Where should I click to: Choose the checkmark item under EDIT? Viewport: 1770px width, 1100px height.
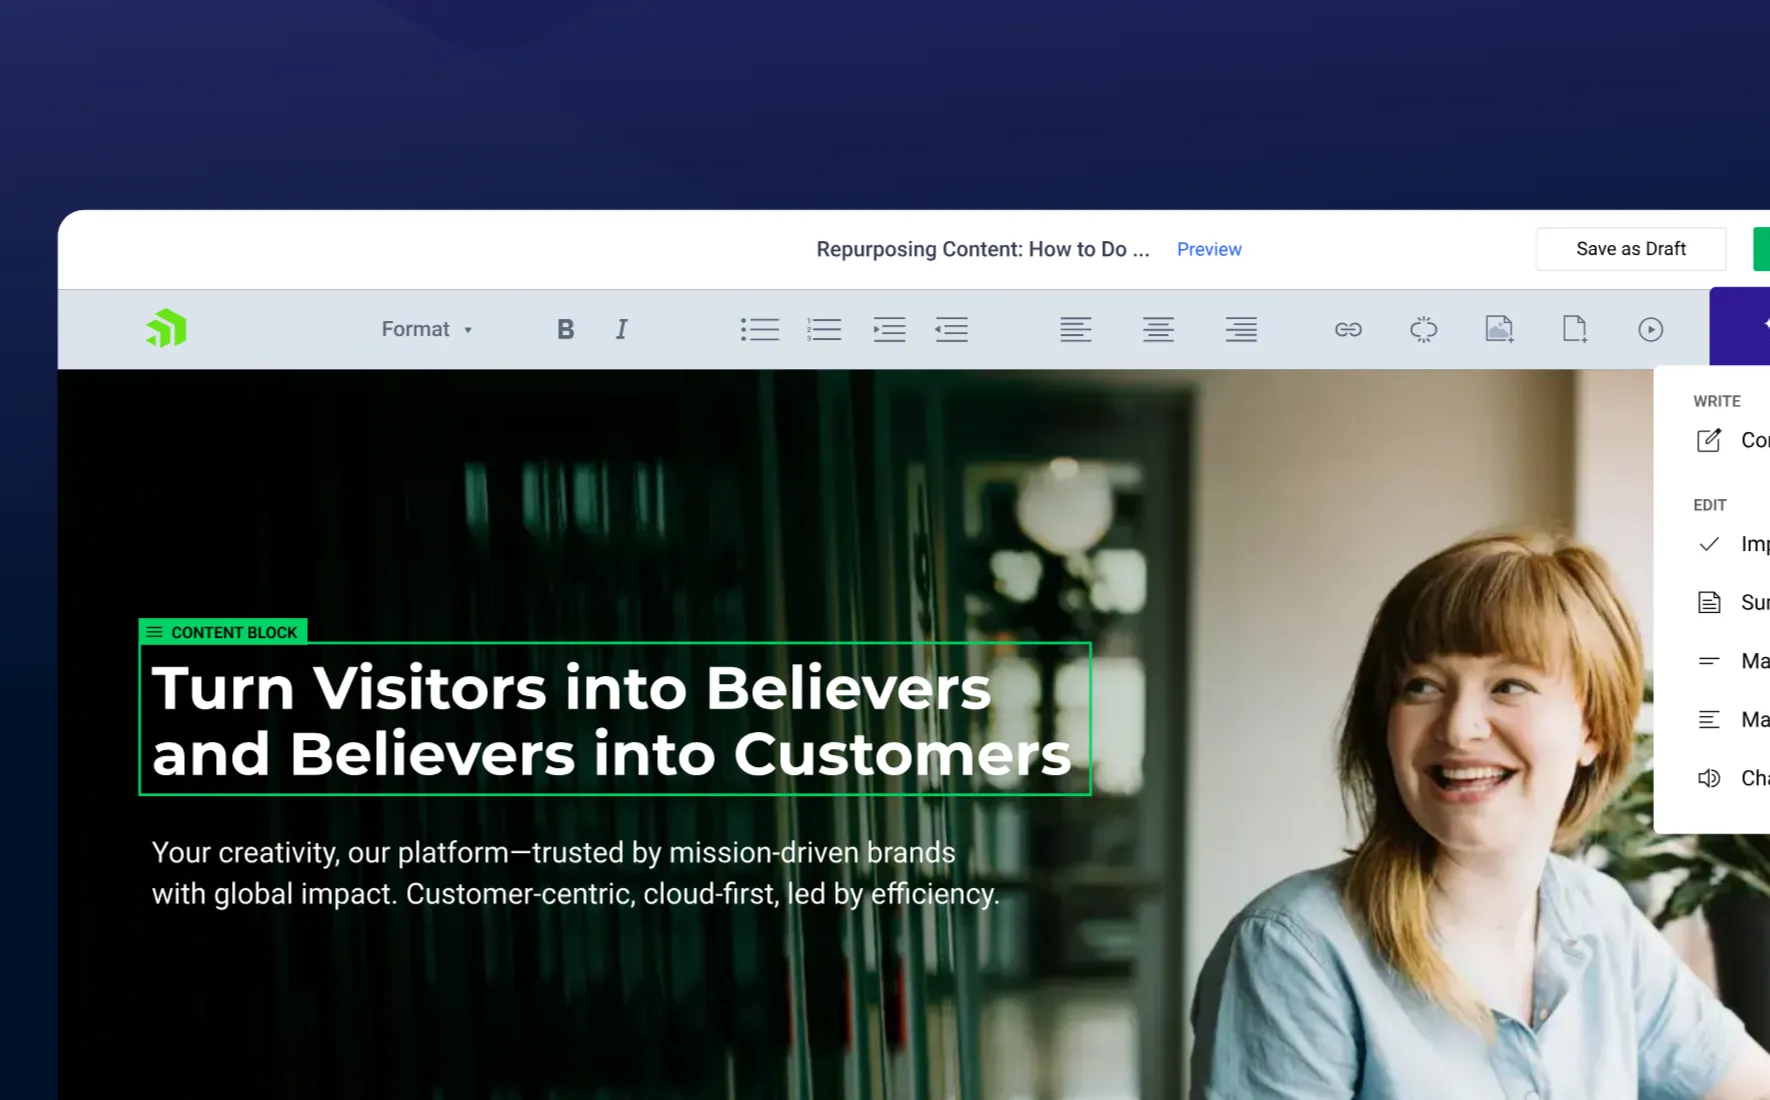[x=1733, y=544]
